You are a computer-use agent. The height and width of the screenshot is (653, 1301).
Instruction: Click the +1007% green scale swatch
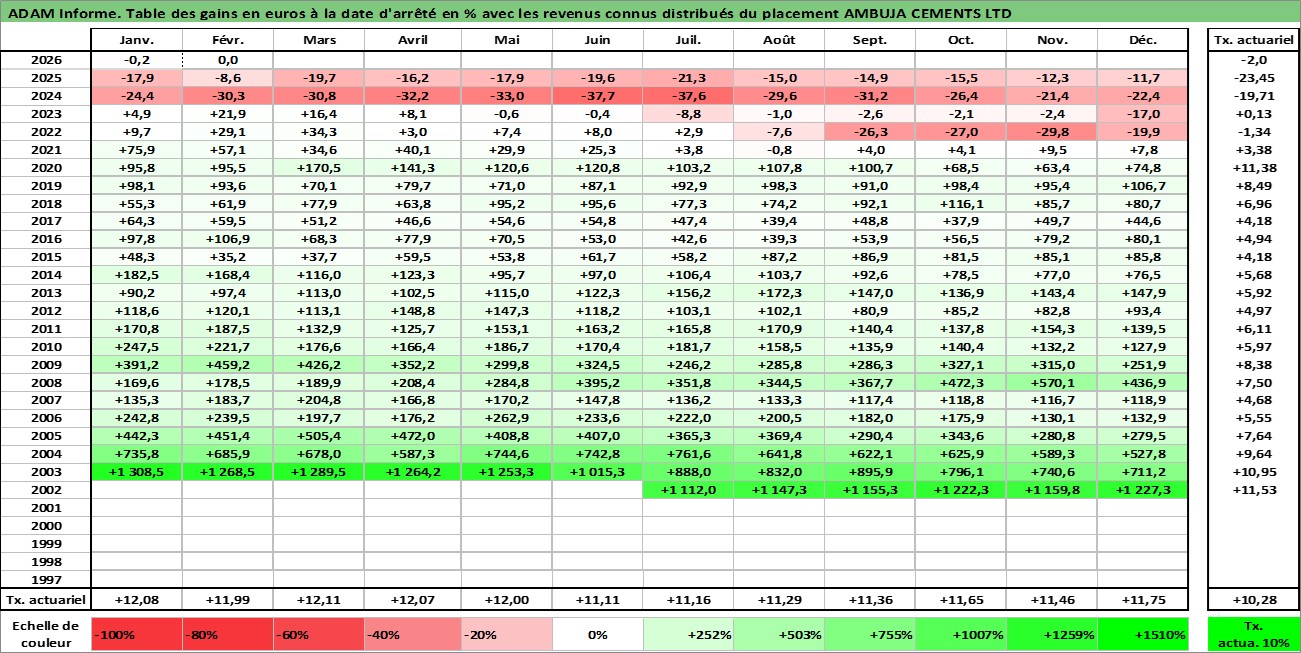[x=961, y=634]
